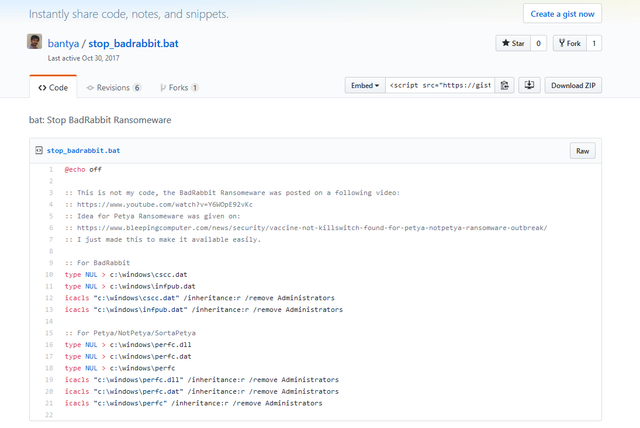Fork this gist
The width and height of the screenshot is (640, 428).
570,43
